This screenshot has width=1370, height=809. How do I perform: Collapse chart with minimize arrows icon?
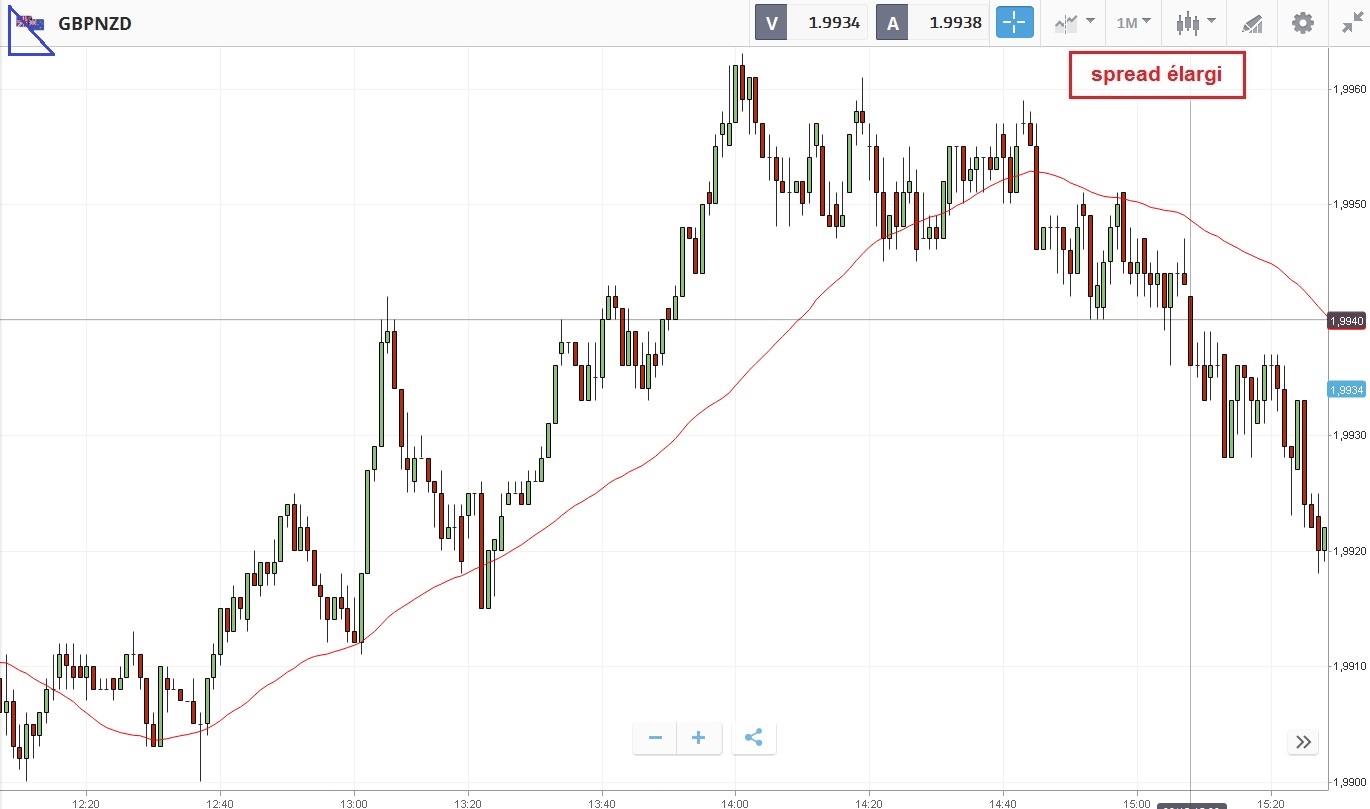[x=1350, y=23]
